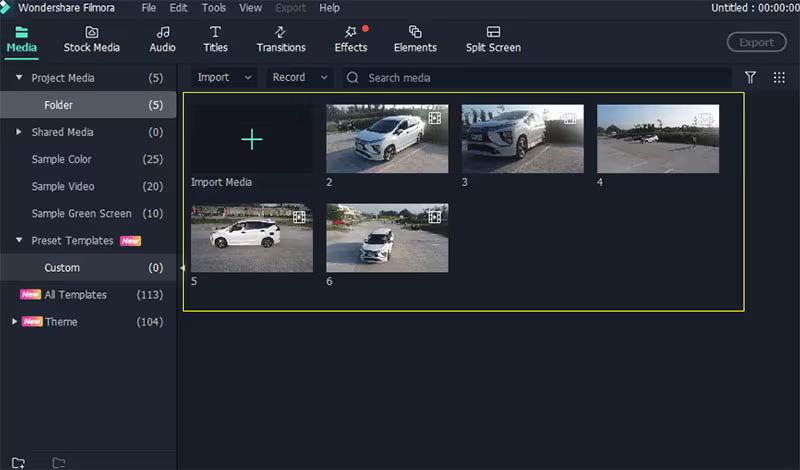The width and height of the screenshot is (800, 470).
Task: Select video clip thumbnail 6
Action: (387, 238)
